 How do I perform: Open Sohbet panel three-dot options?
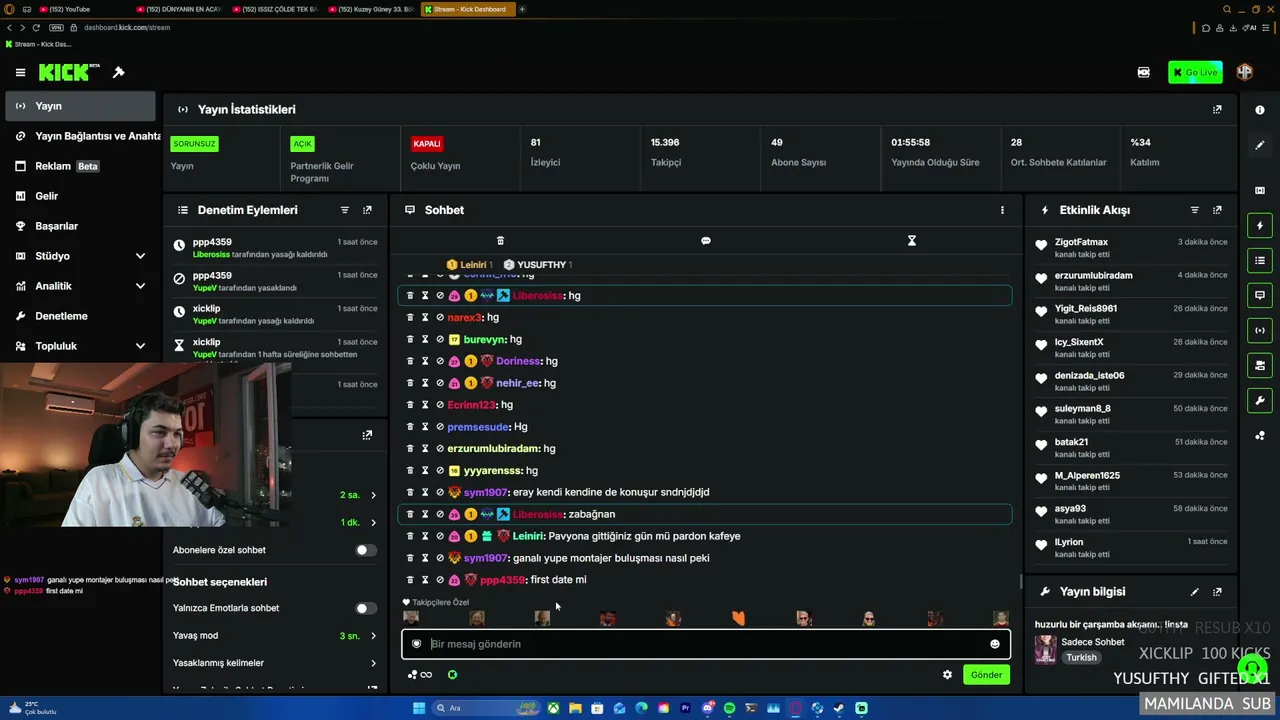click(1002, 210)
